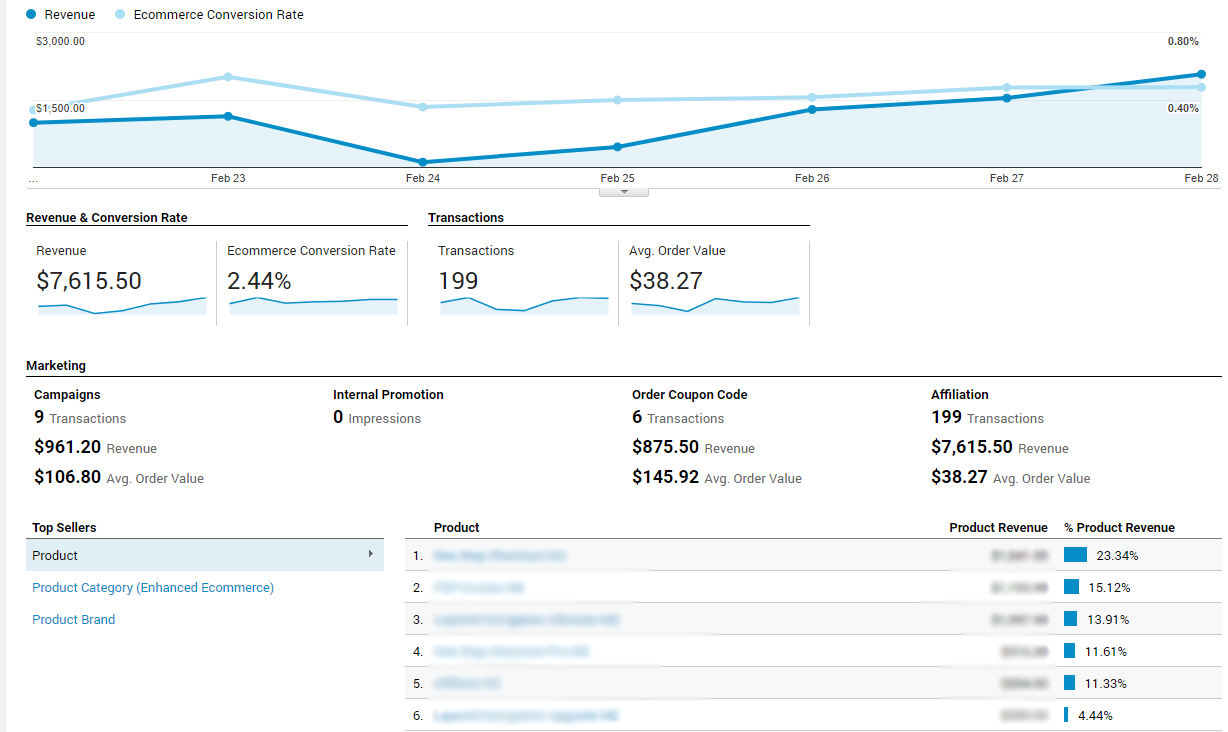Select the Feb 25 Revenue data point
The image size is (1228, 732).
click(x=617, y=147)
